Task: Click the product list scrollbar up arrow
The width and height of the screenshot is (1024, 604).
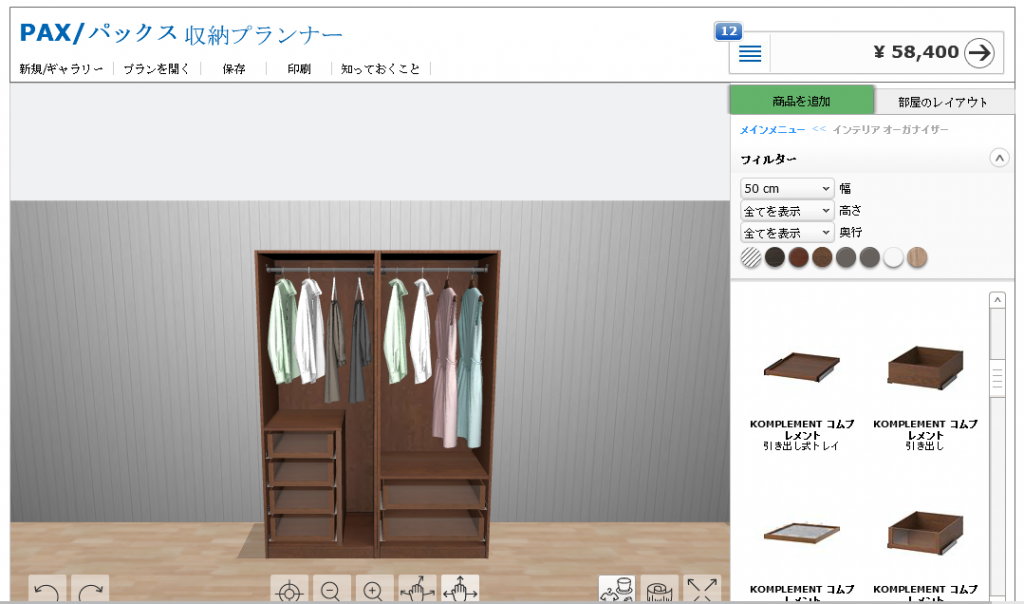Action: click(x=997, y=300)
